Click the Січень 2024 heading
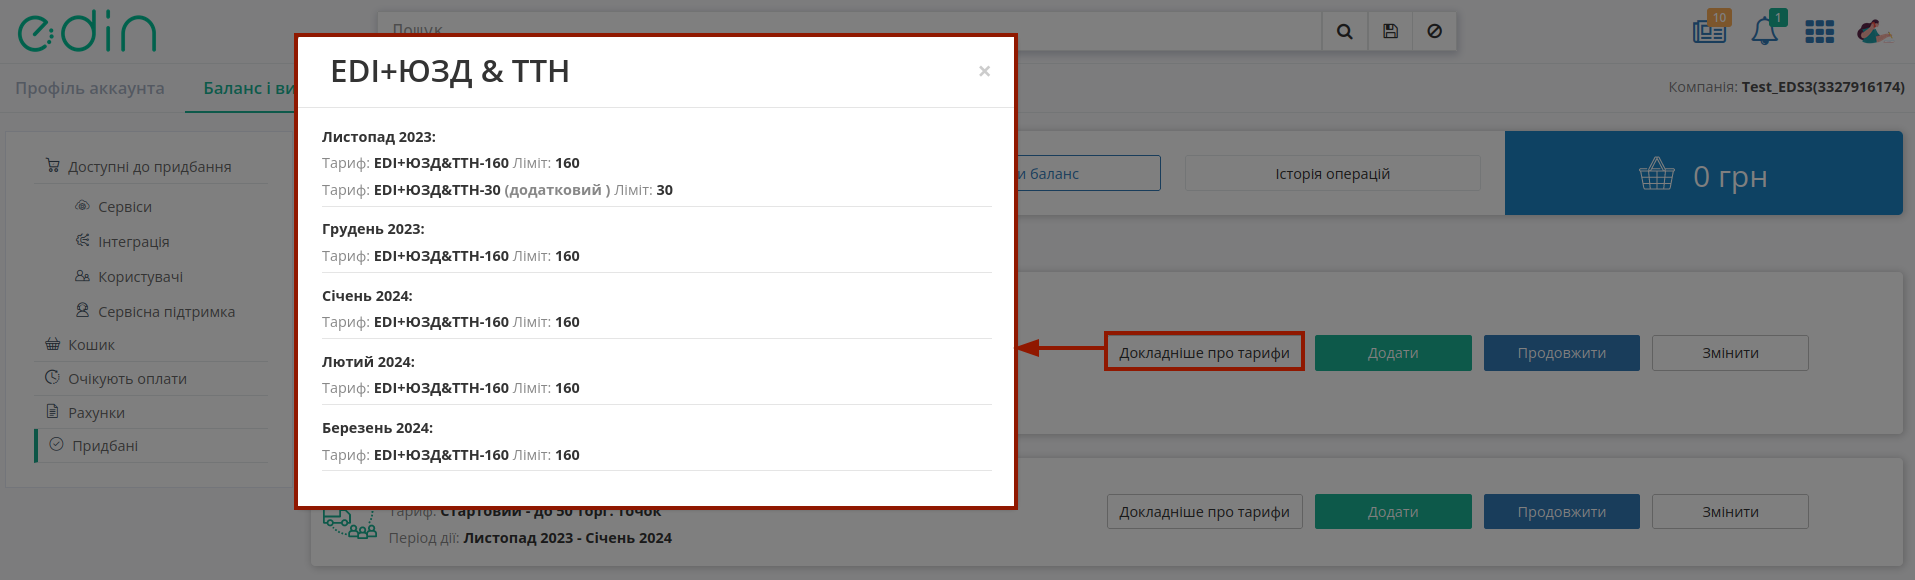Screen dimensions: 1915x580 tap(367, 296)
